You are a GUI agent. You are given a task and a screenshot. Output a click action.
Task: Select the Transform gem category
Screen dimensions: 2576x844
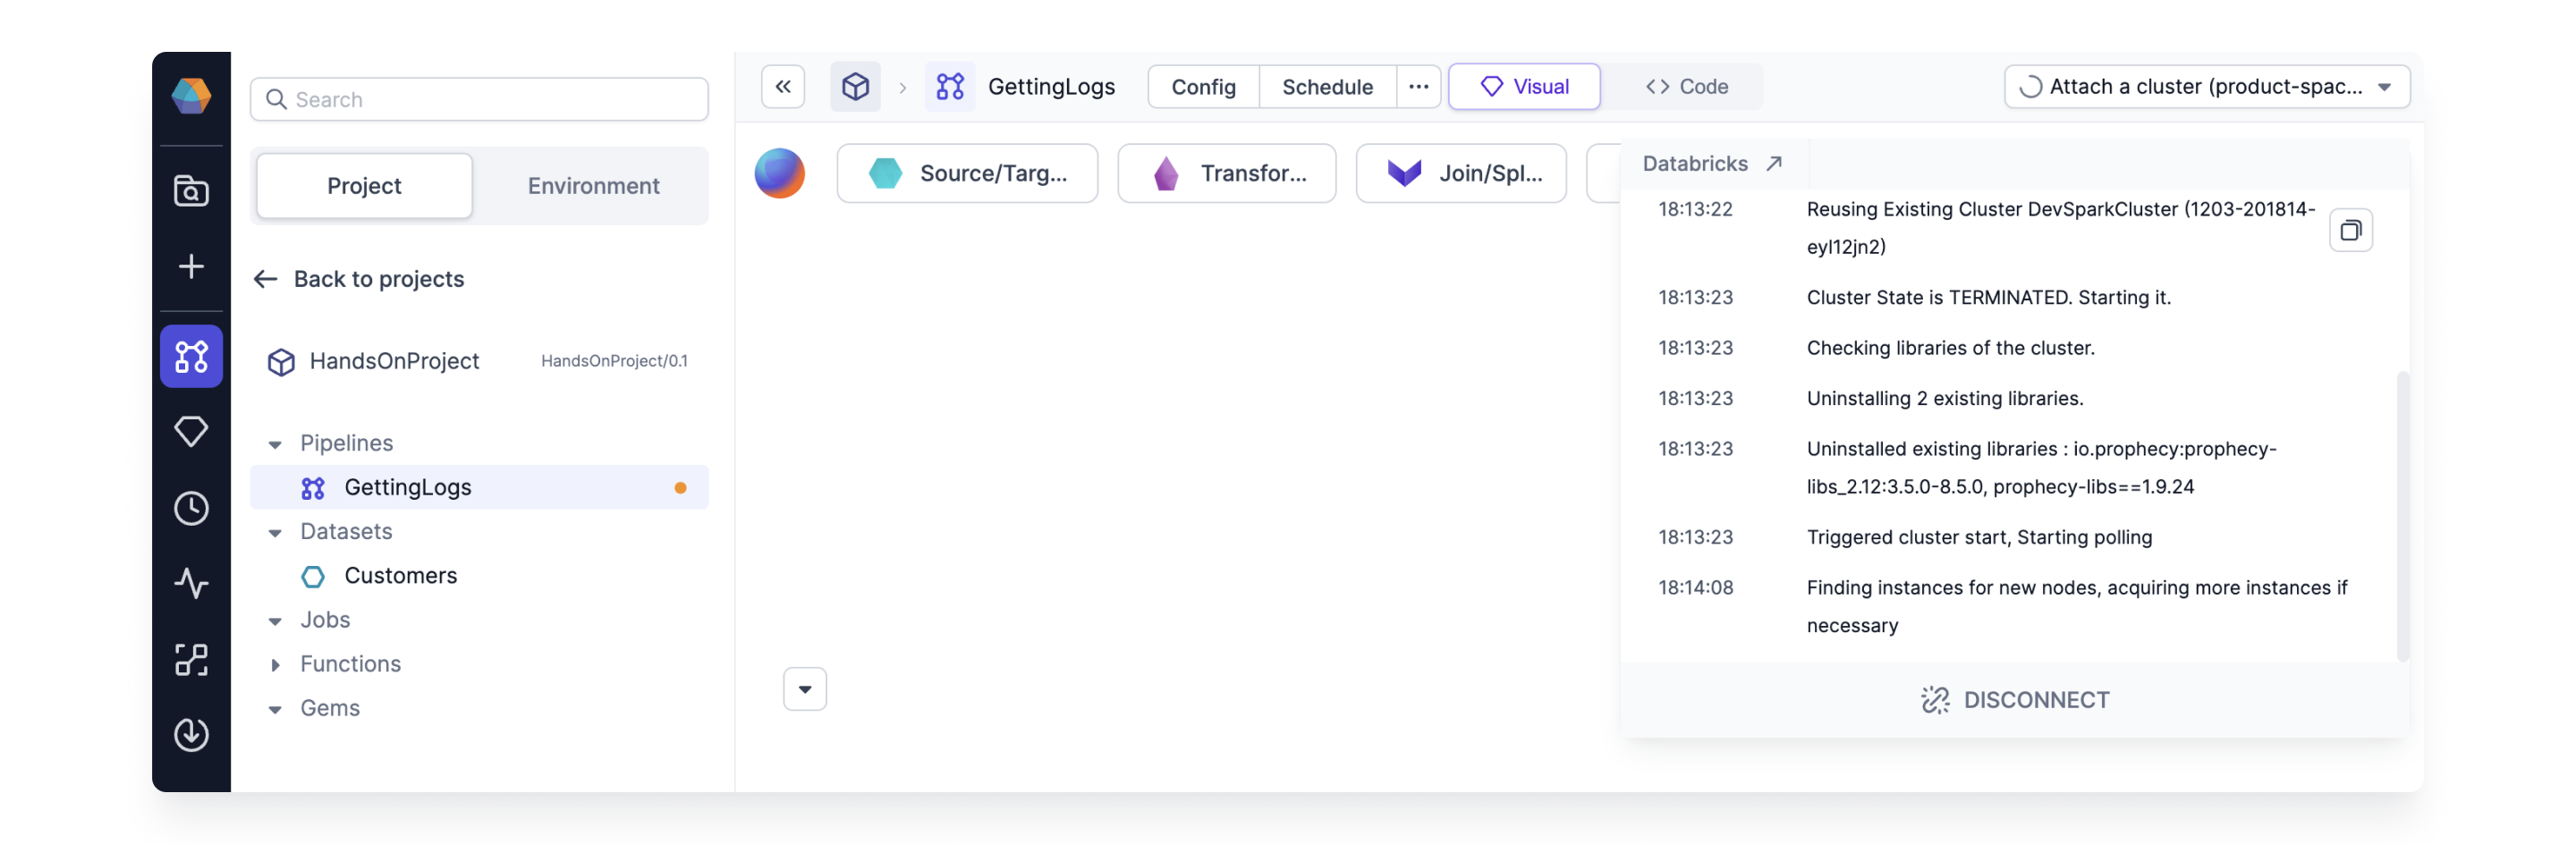pyautogui.click(x=1227, y=173)
